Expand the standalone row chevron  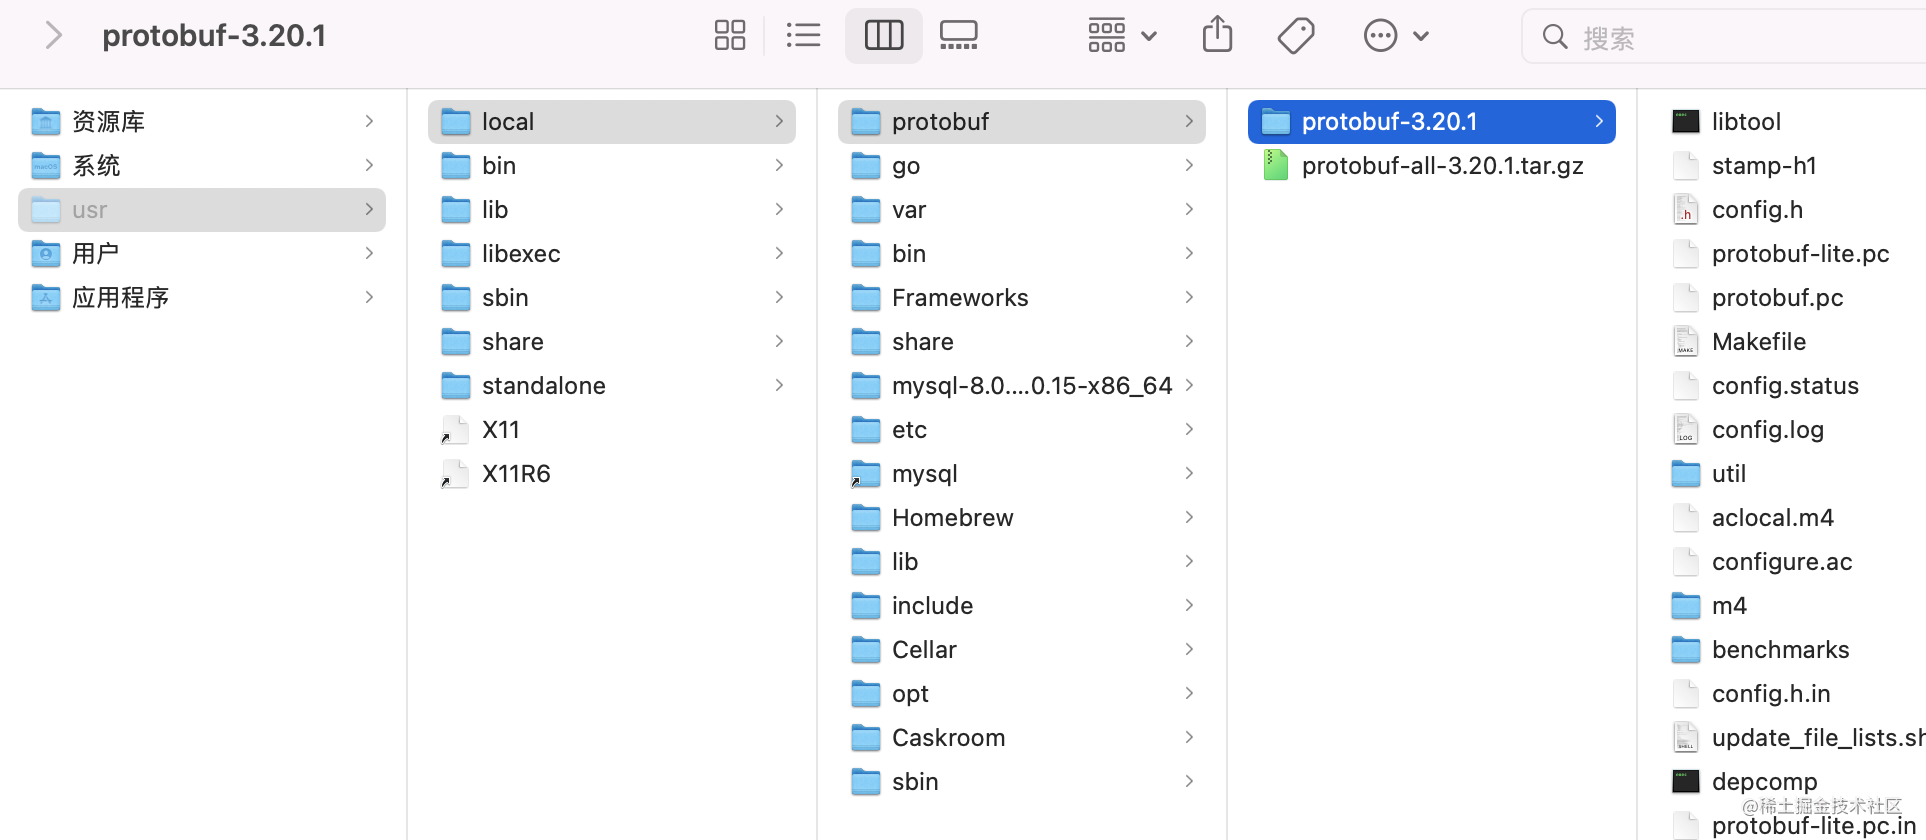779,386
